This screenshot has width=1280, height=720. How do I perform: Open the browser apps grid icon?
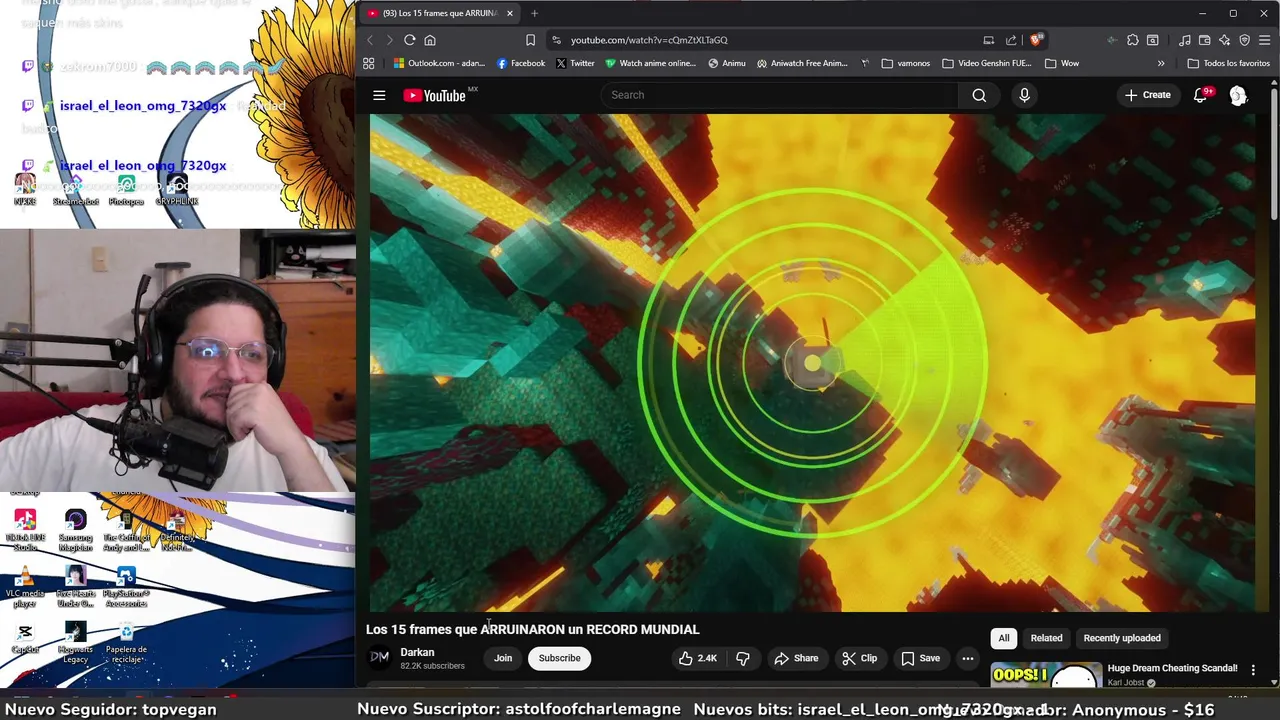(x=368, y=63)
